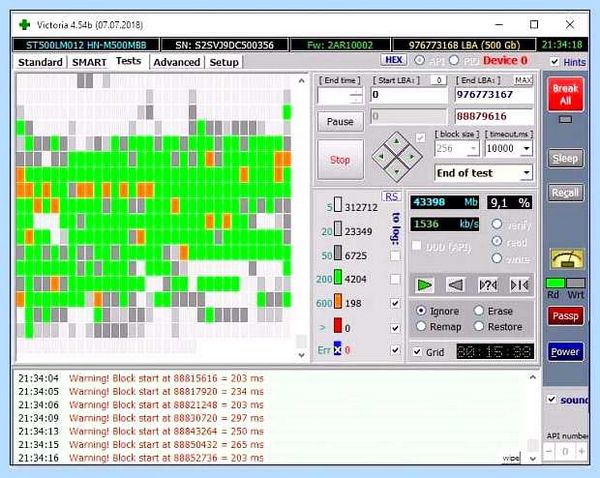Open the timeout ms 10000 dropdown
Screen dimensions: 600x478
pyautogui.click(x=527, y=148)
